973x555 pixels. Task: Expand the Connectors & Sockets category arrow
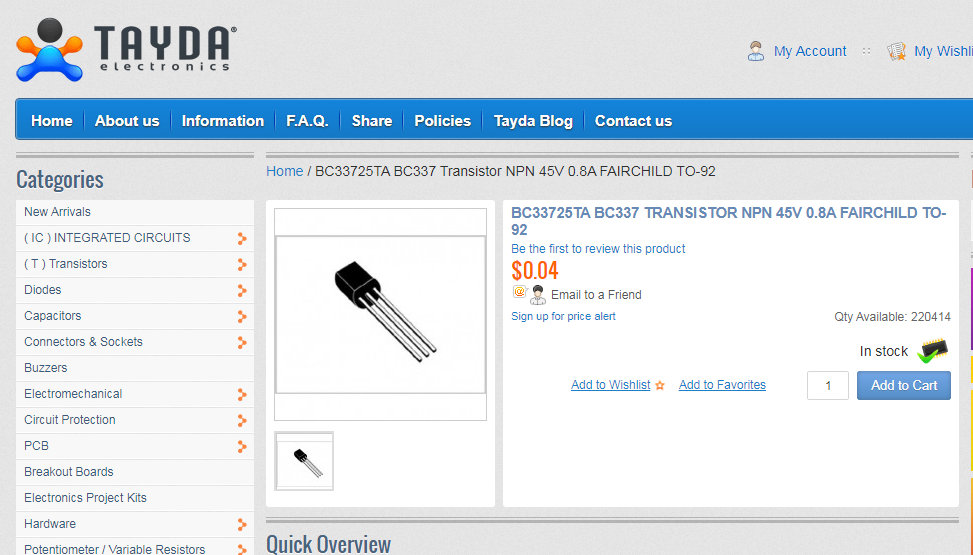pyautogui.click(x=242, y=343)
